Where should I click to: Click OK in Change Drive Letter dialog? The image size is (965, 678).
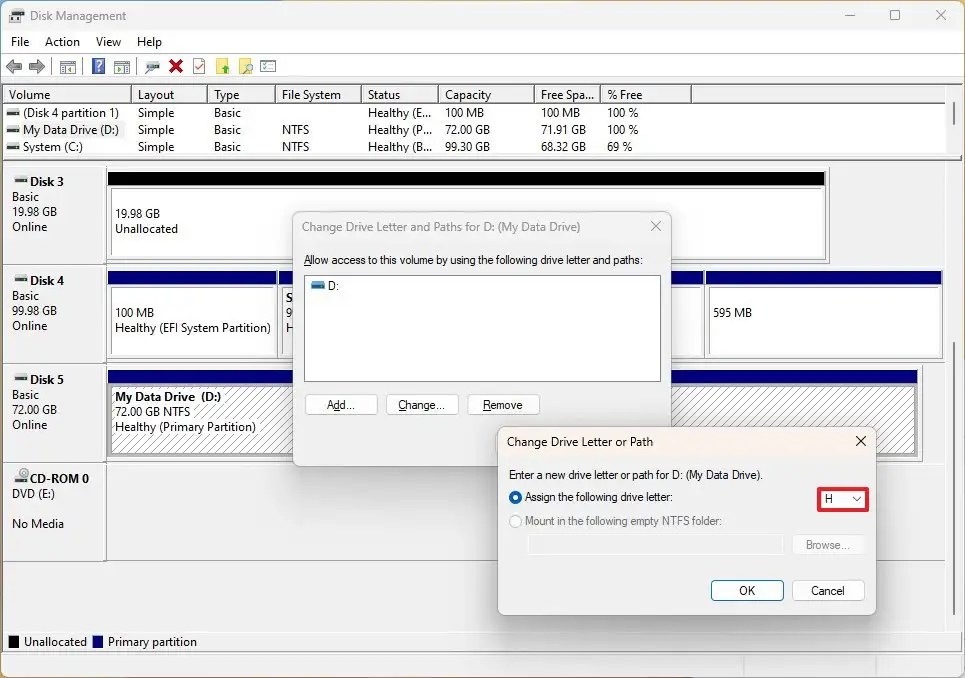746,590
